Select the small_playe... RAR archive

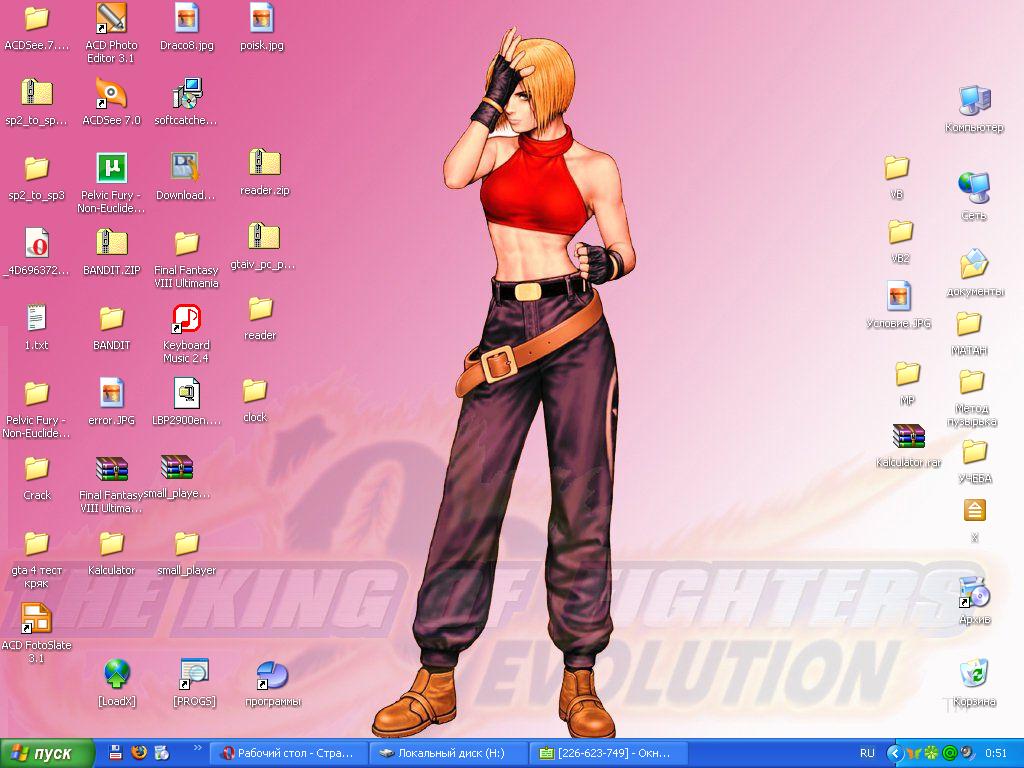(177, 467)
